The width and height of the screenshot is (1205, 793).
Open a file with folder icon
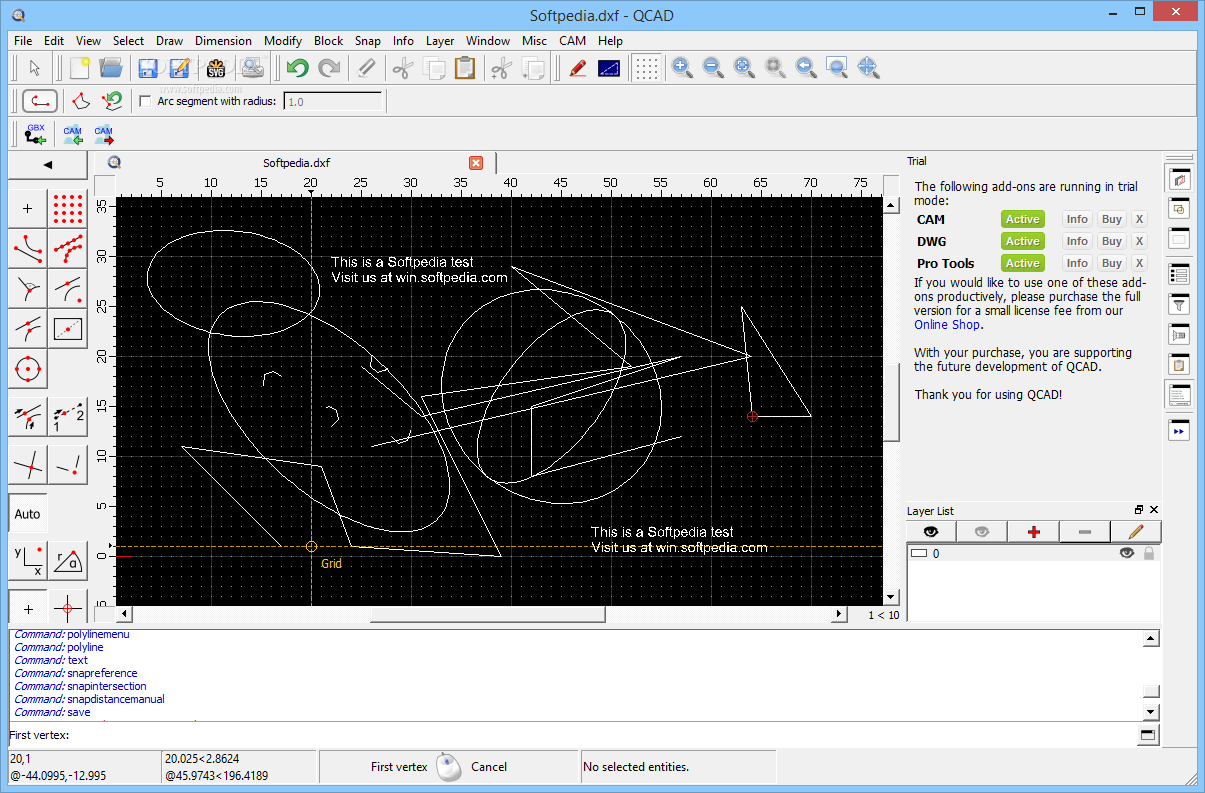111,68
